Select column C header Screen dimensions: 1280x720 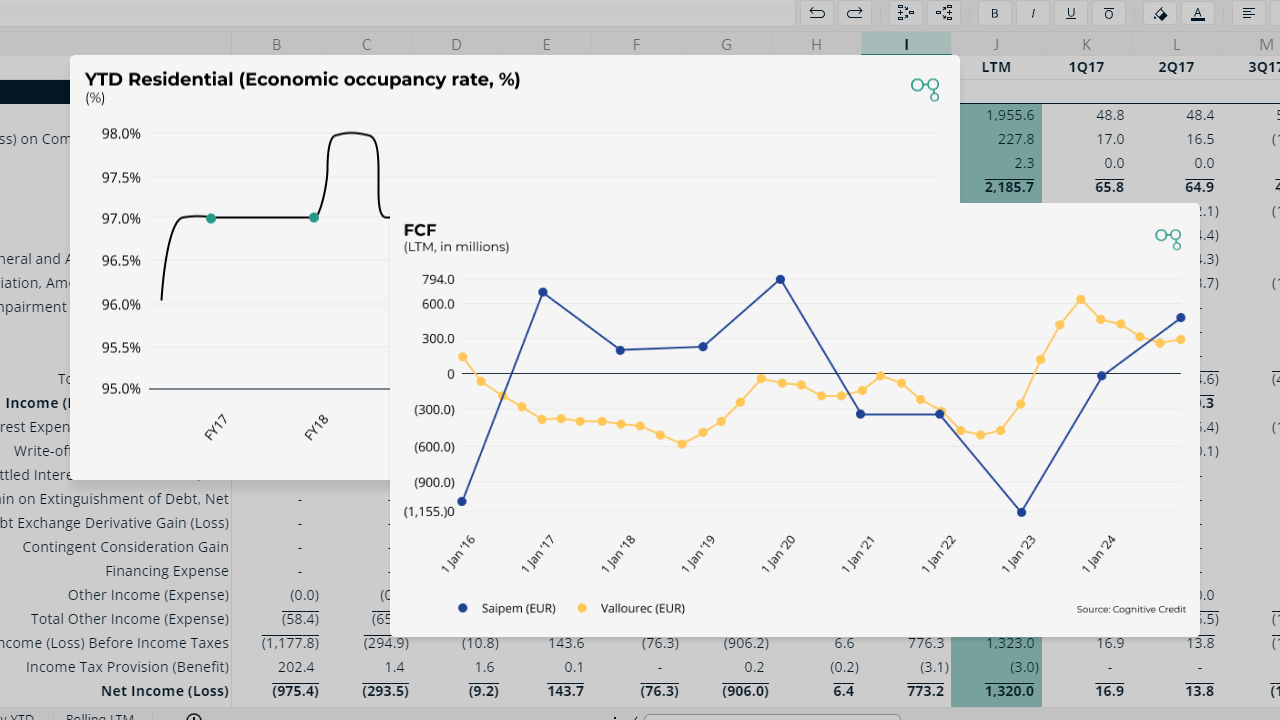(x=366, y=44)
